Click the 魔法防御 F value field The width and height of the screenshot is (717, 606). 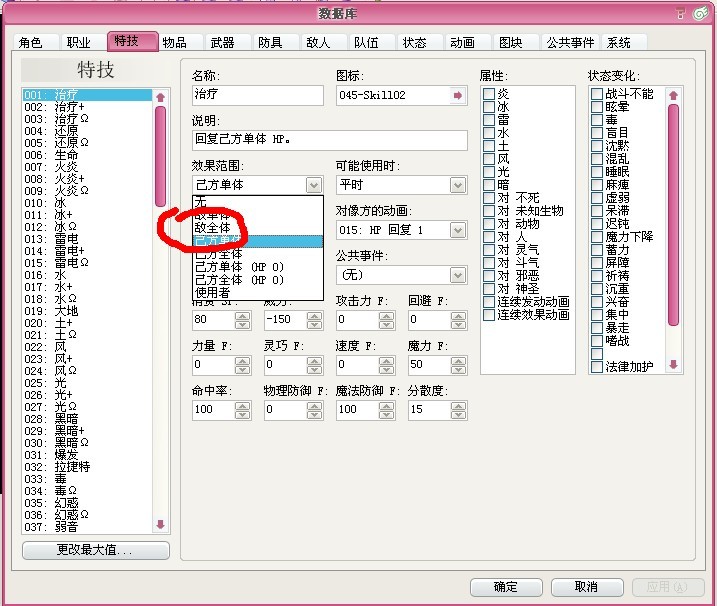pyautogui.click(x=358, y=410)
